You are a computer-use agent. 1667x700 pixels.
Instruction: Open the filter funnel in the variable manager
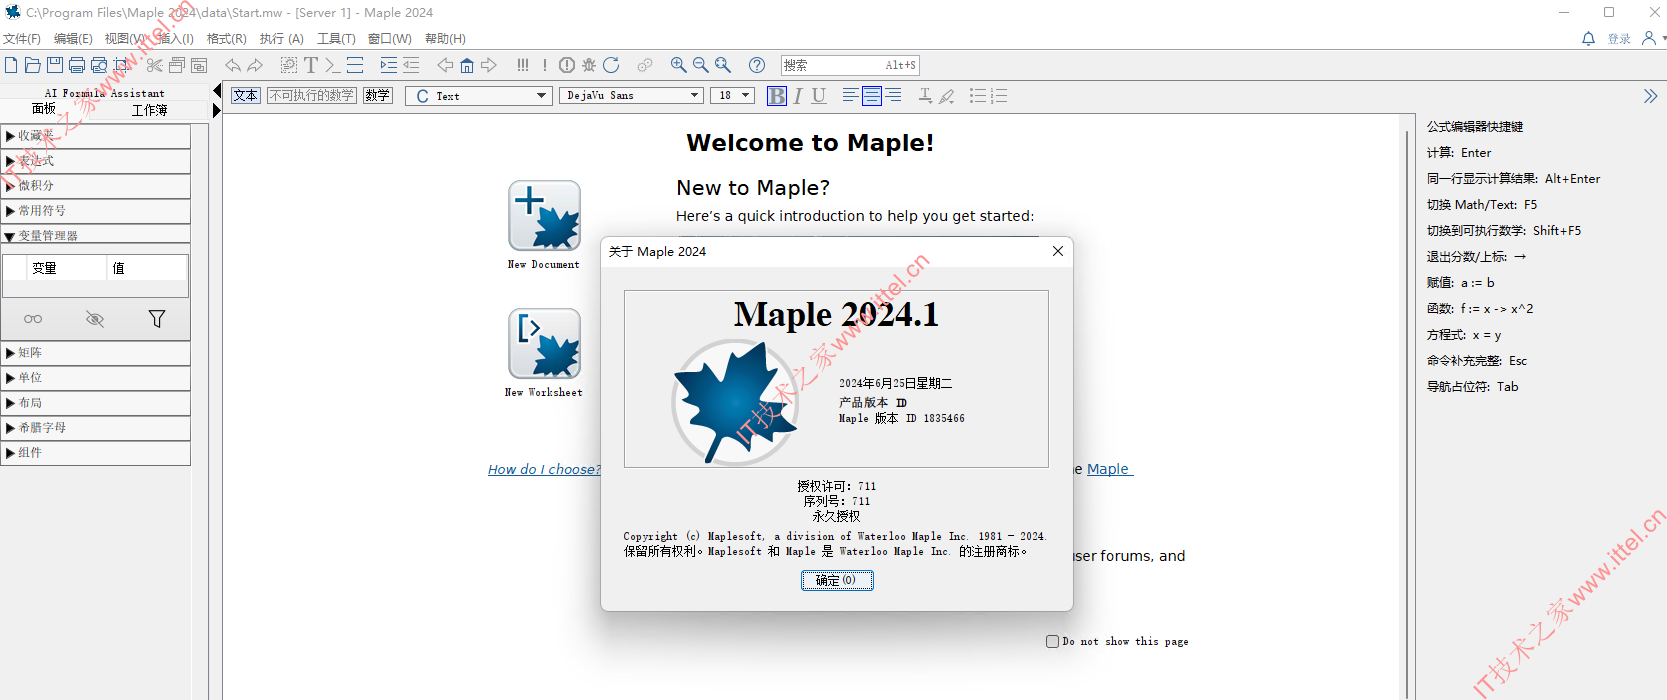coord(157,319)
